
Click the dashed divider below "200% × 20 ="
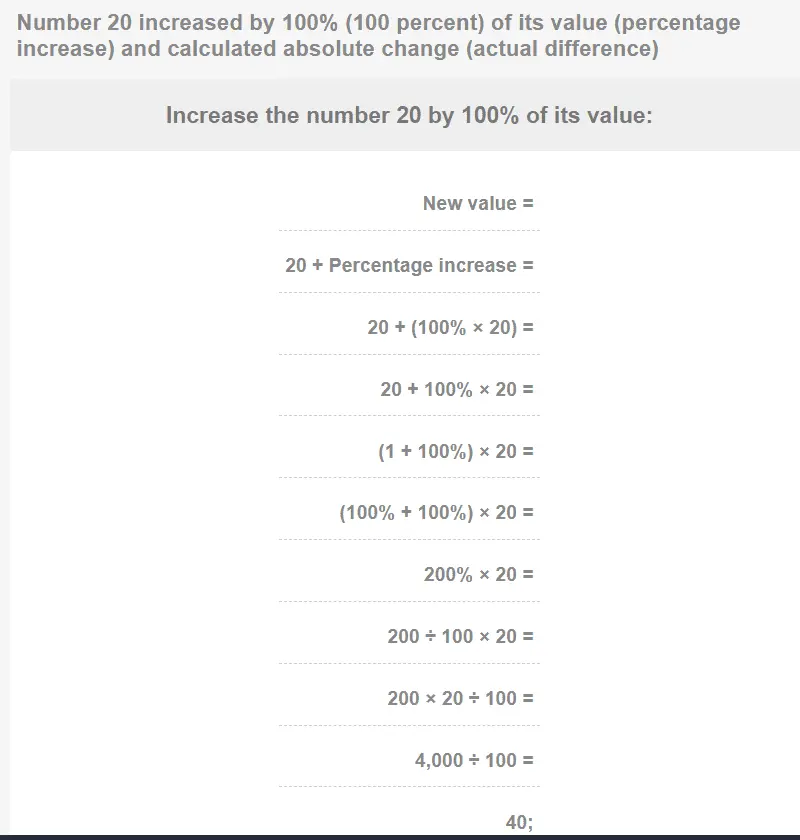409,602
